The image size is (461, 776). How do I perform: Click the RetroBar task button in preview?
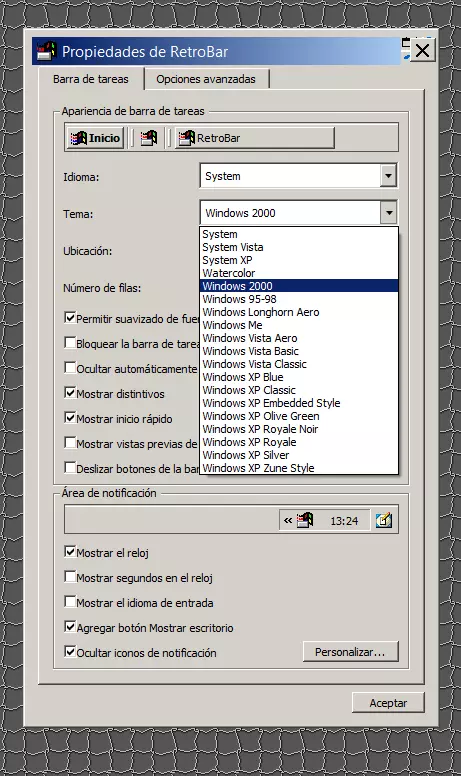coord(255,138)
